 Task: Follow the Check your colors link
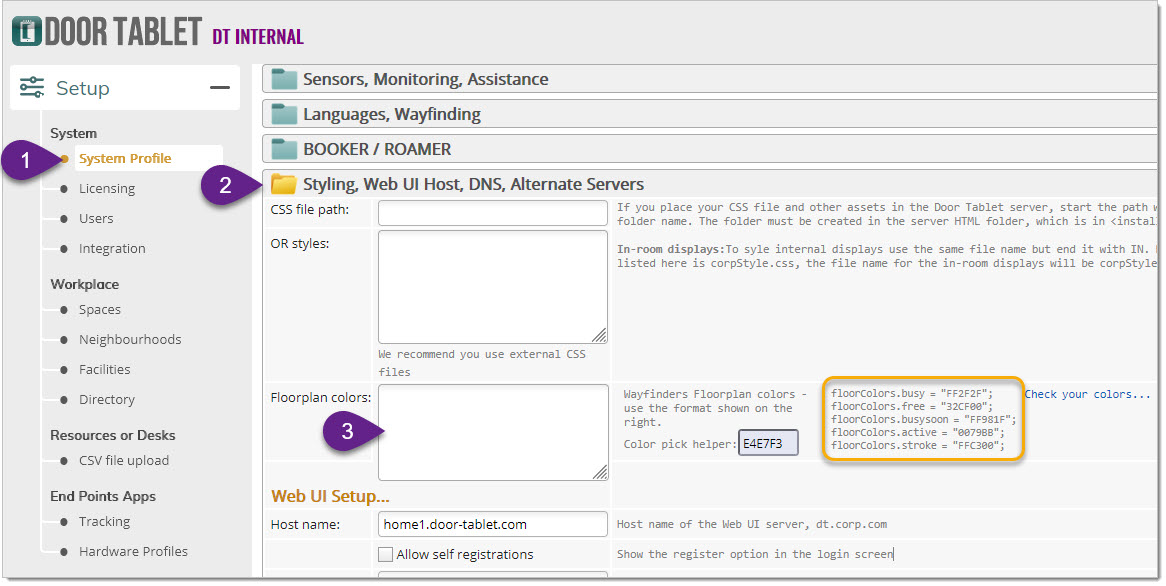1087,394
